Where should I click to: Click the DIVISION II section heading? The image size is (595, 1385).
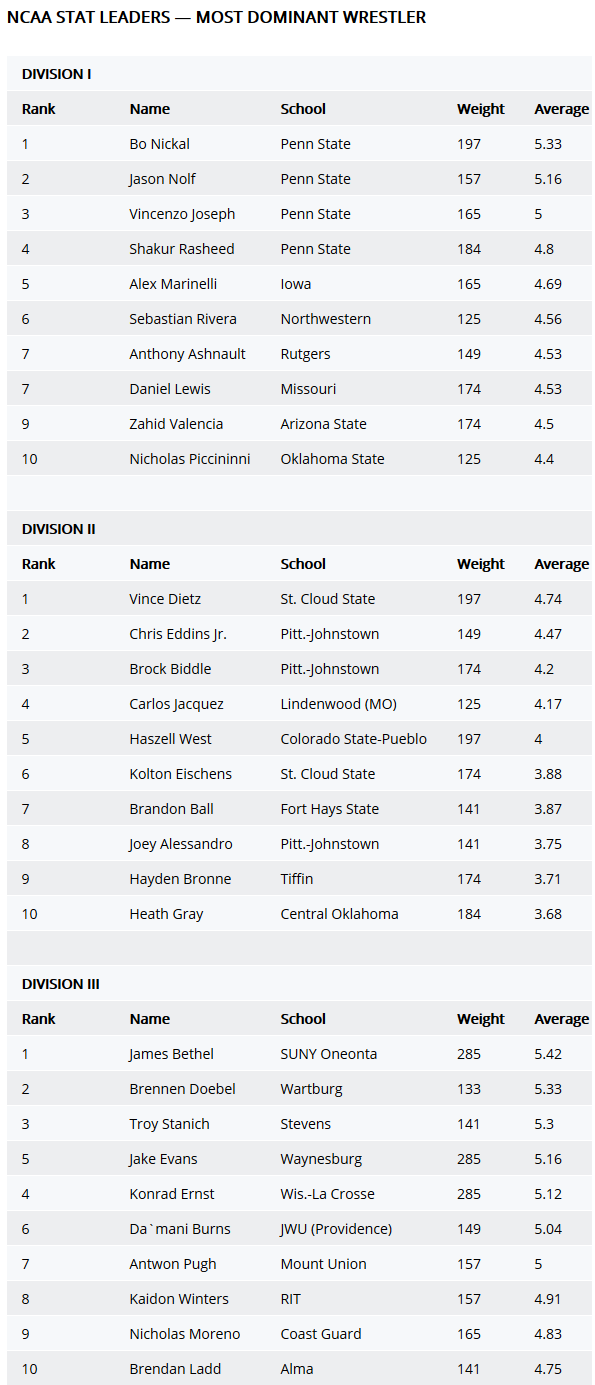(58, 529)
